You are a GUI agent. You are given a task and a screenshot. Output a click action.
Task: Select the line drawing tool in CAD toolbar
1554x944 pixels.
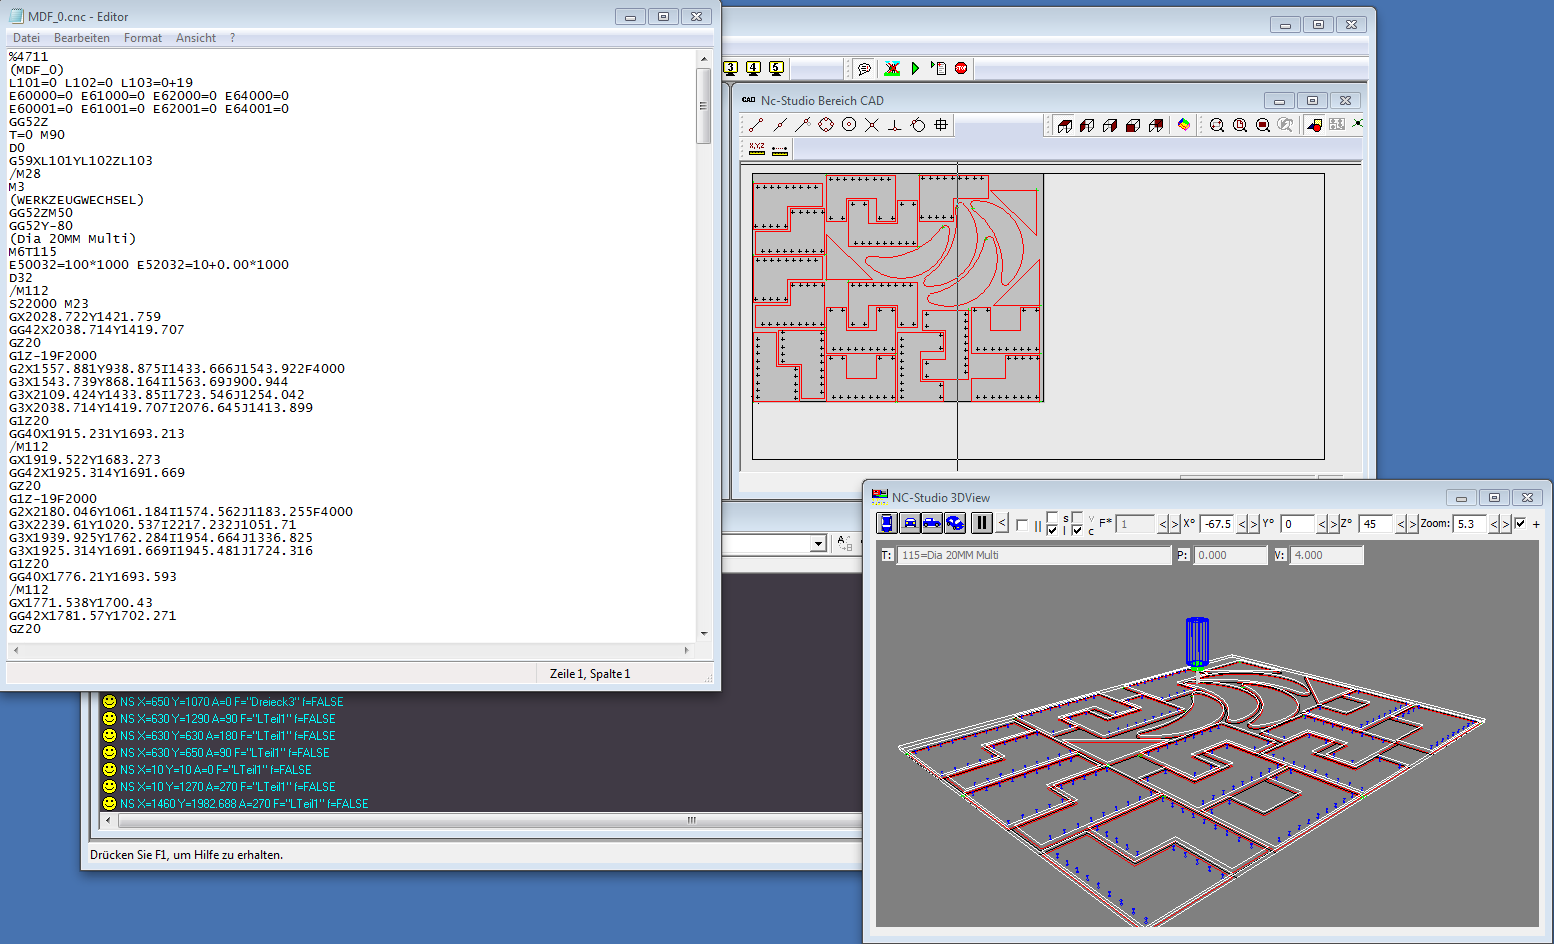[x=754, y=124]
